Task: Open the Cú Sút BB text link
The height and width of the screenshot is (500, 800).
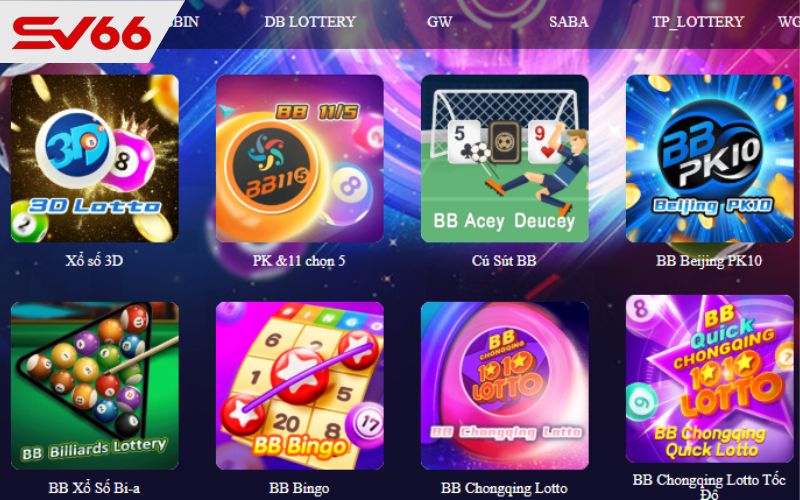Action: click(504, 261)
